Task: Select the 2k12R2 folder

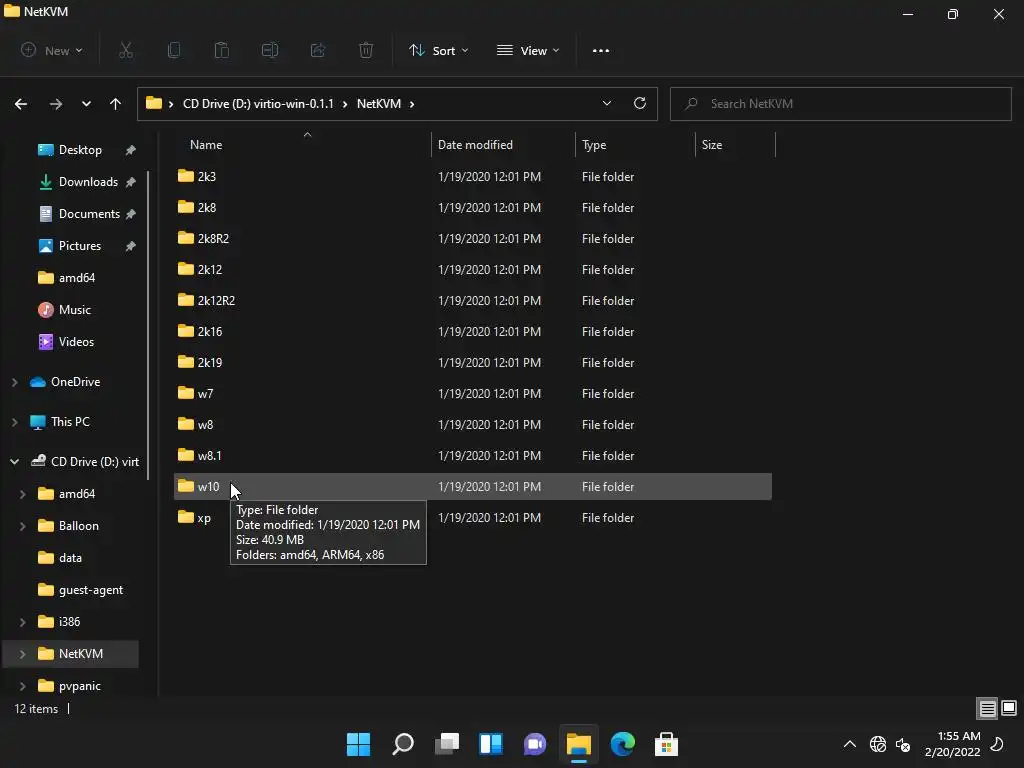Action: click(x=473, y=300)
